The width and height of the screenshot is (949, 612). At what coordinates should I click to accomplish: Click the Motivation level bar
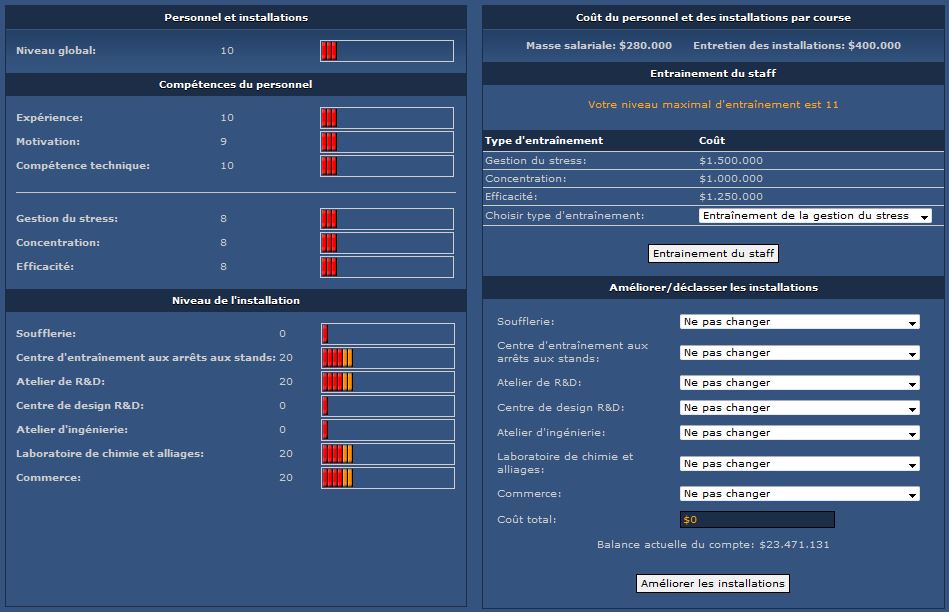pos(387,142)
